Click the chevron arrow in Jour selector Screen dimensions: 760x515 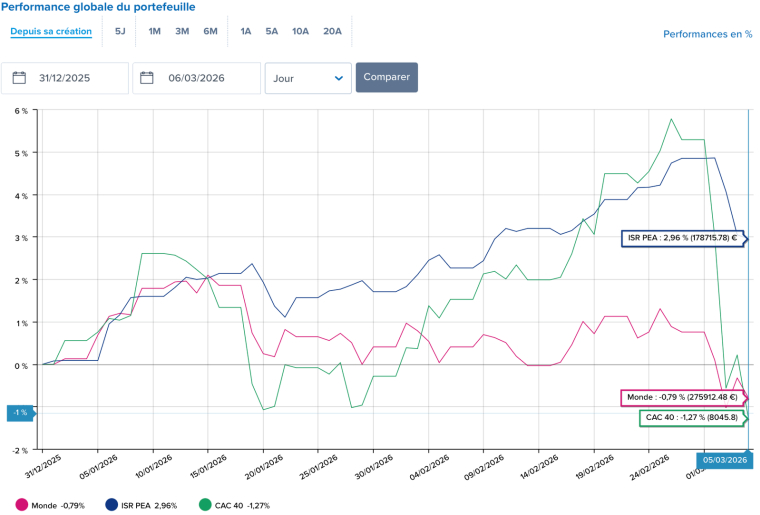[338, 78]
